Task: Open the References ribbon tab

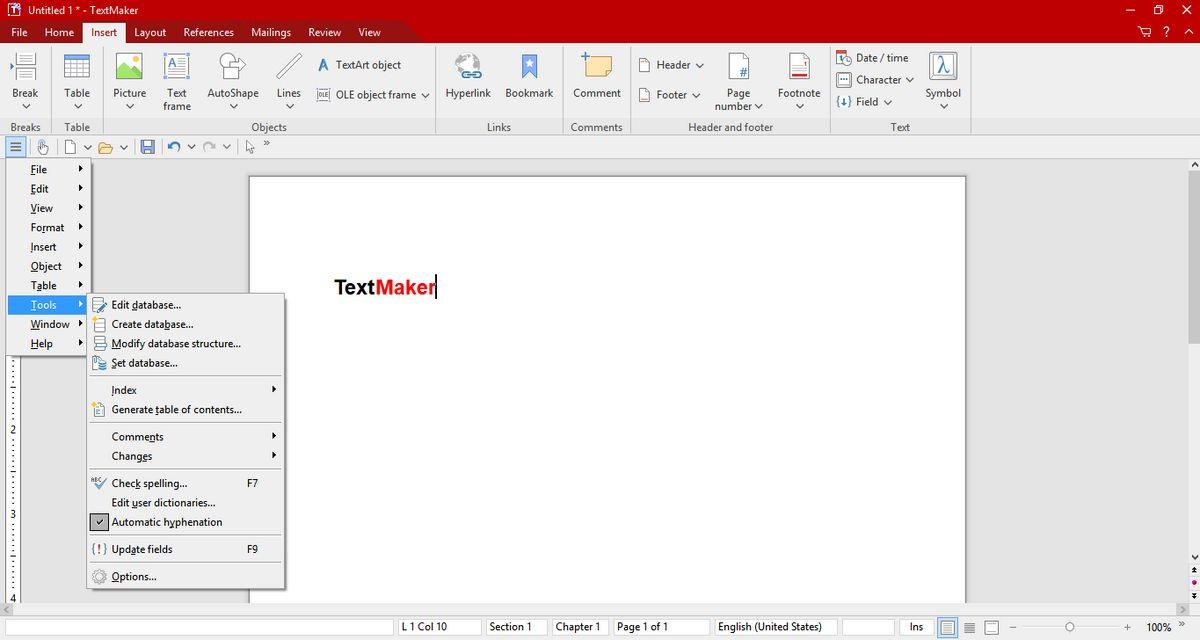Action: [x=208, y=32]
